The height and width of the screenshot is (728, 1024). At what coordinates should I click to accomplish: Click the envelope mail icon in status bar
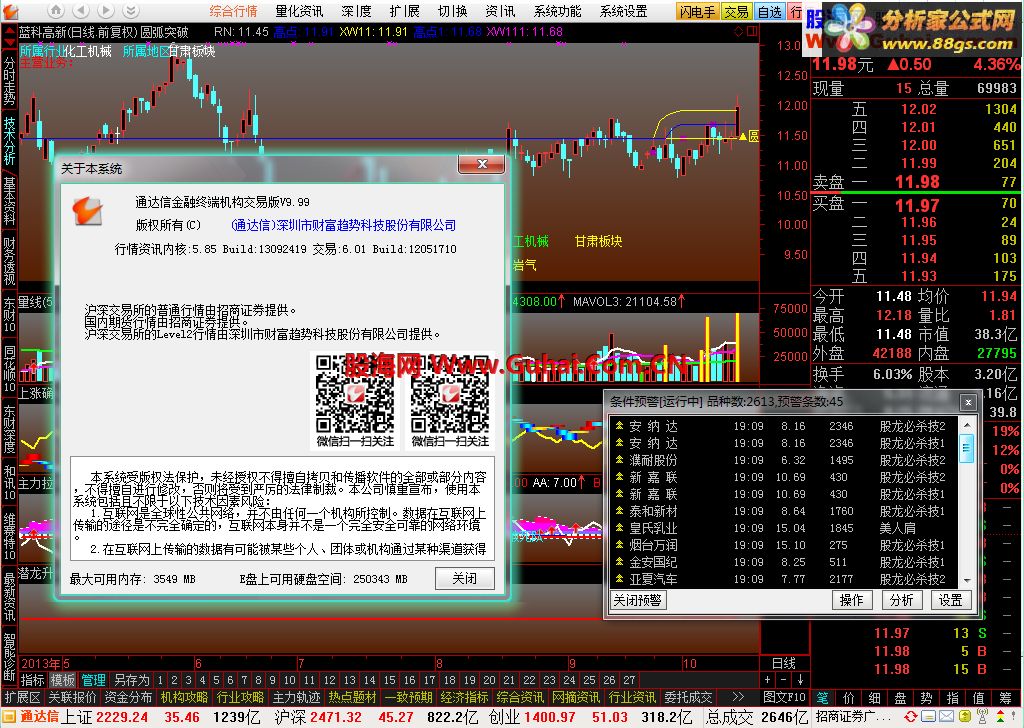point(946,717)
